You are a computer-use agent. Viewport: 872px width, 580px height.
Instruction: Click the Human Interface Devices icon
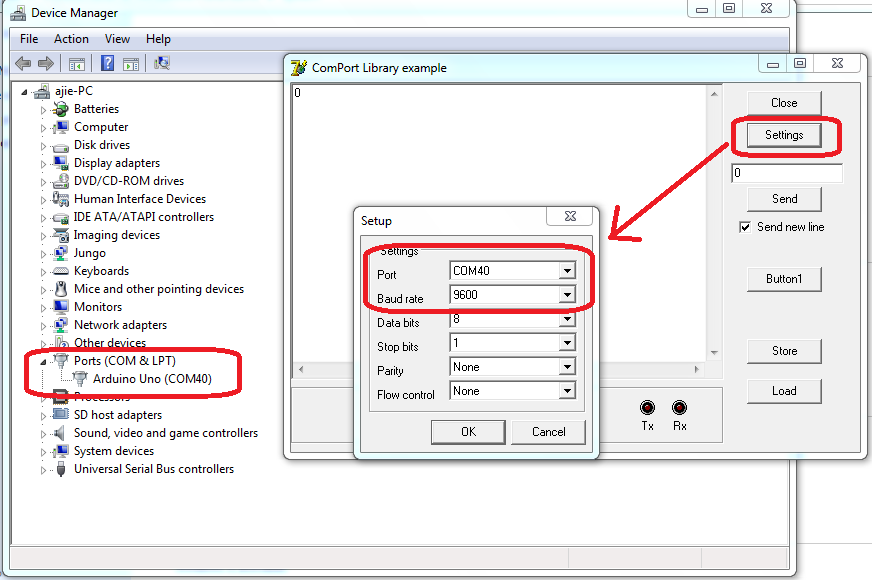(x=61, y=199)
